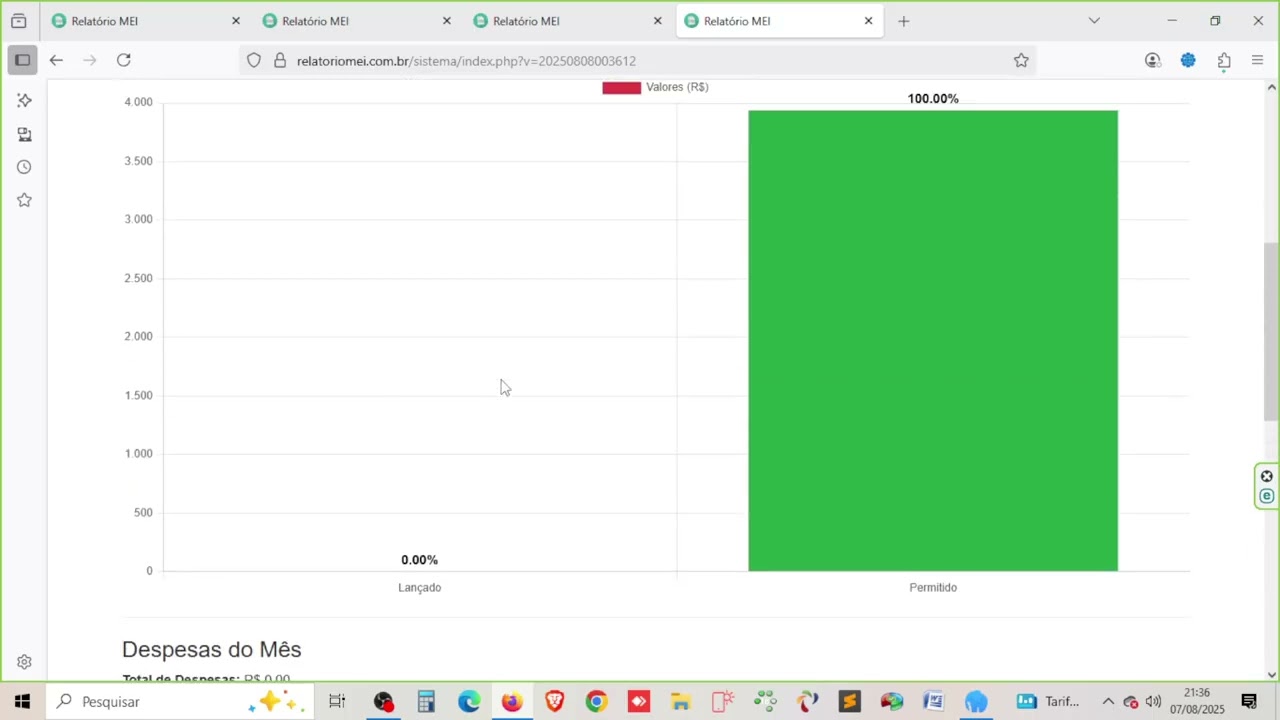Open the Firefox account icon
Viewport: 1280px width, 720px height.
(x=1153, y=60)
